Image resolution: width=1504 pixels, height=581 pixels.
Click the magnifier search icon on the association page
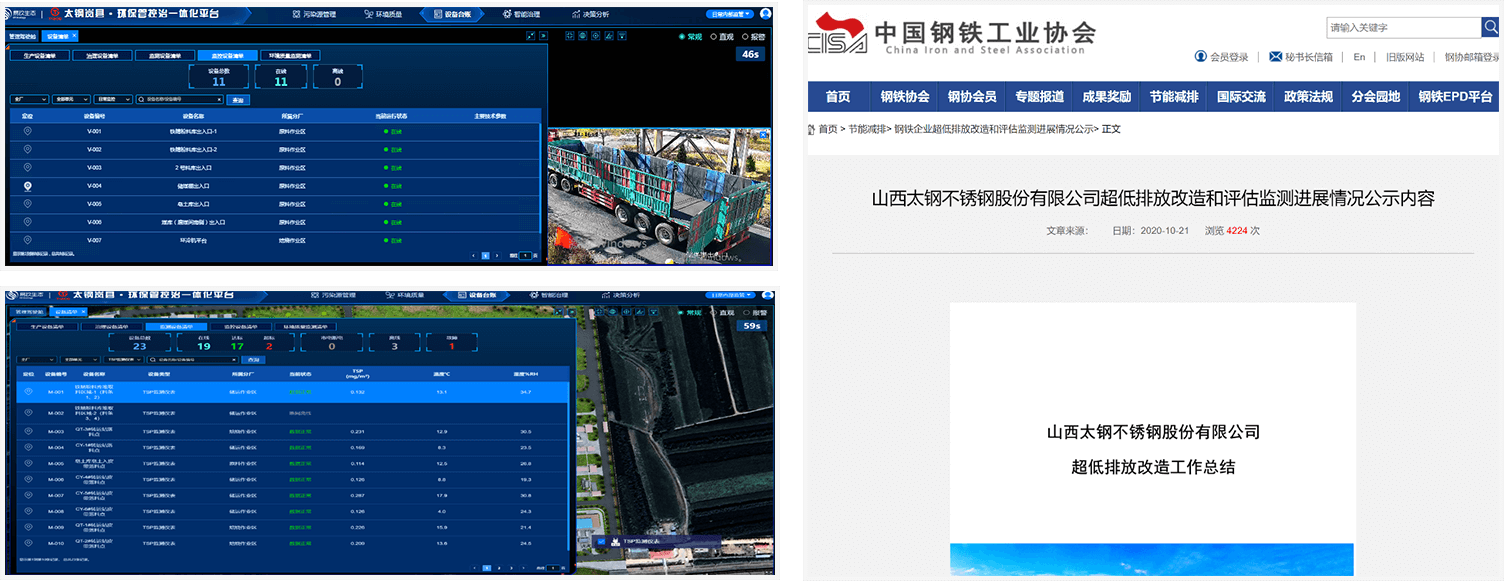point(1490,28)
